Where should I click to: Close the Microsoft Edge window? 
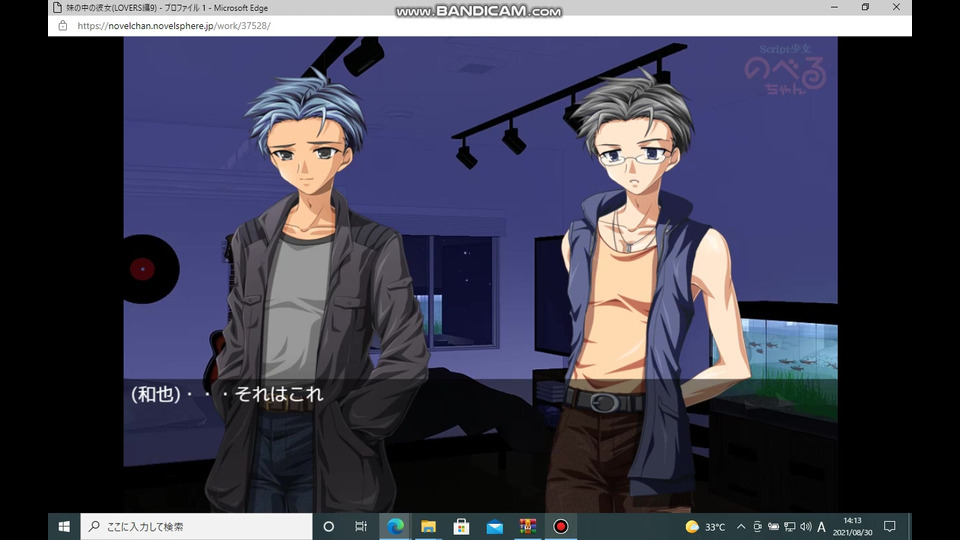[896, 7]
